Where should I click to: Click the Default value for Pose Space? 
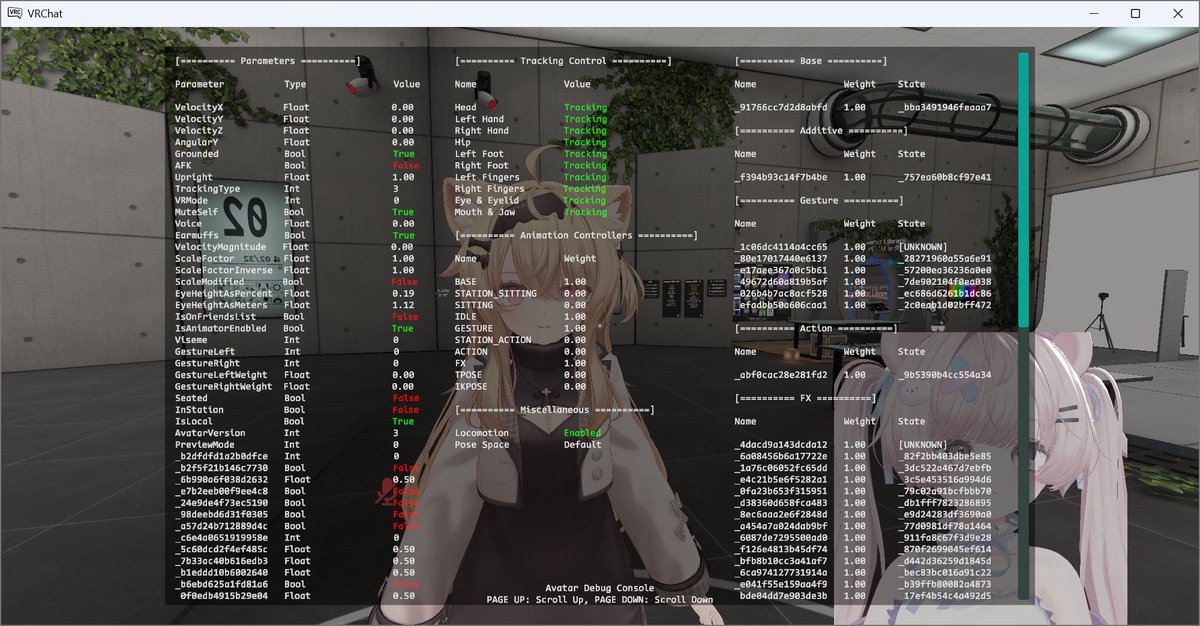(x=583, y=445)
